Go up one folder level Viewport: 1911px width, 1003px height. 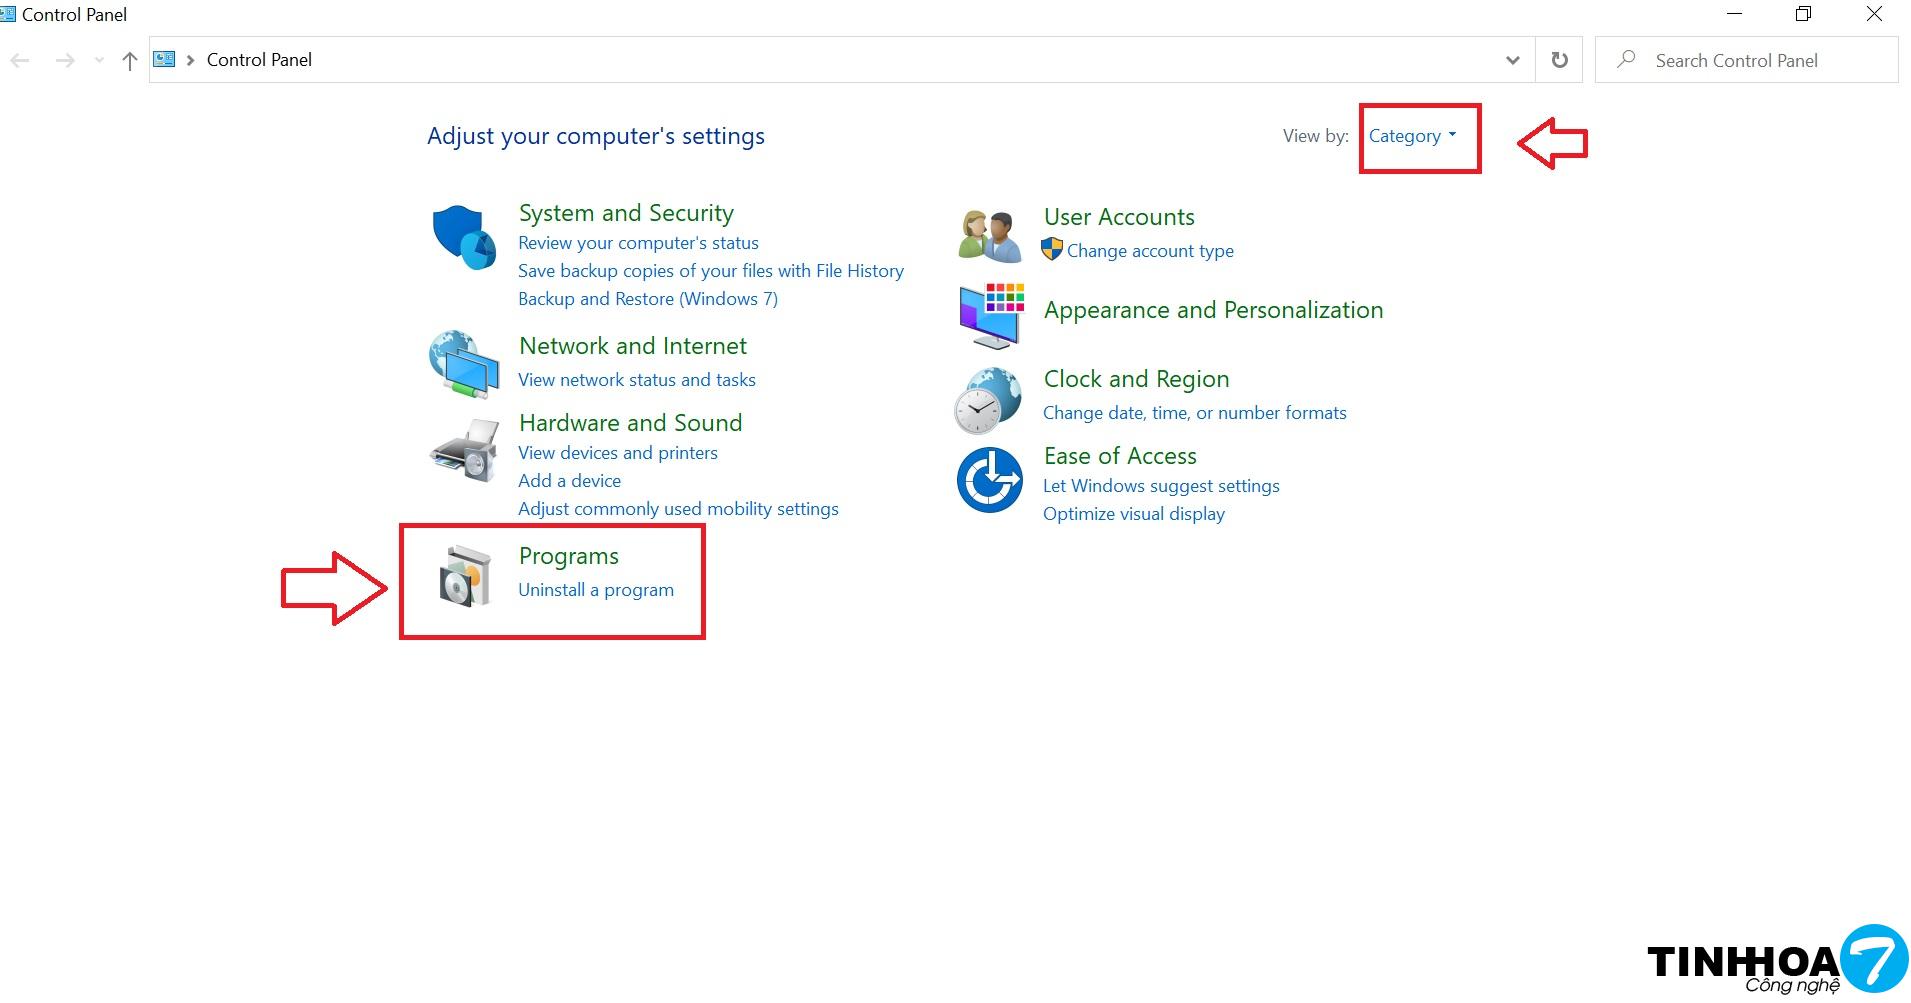tap(129, 61)
